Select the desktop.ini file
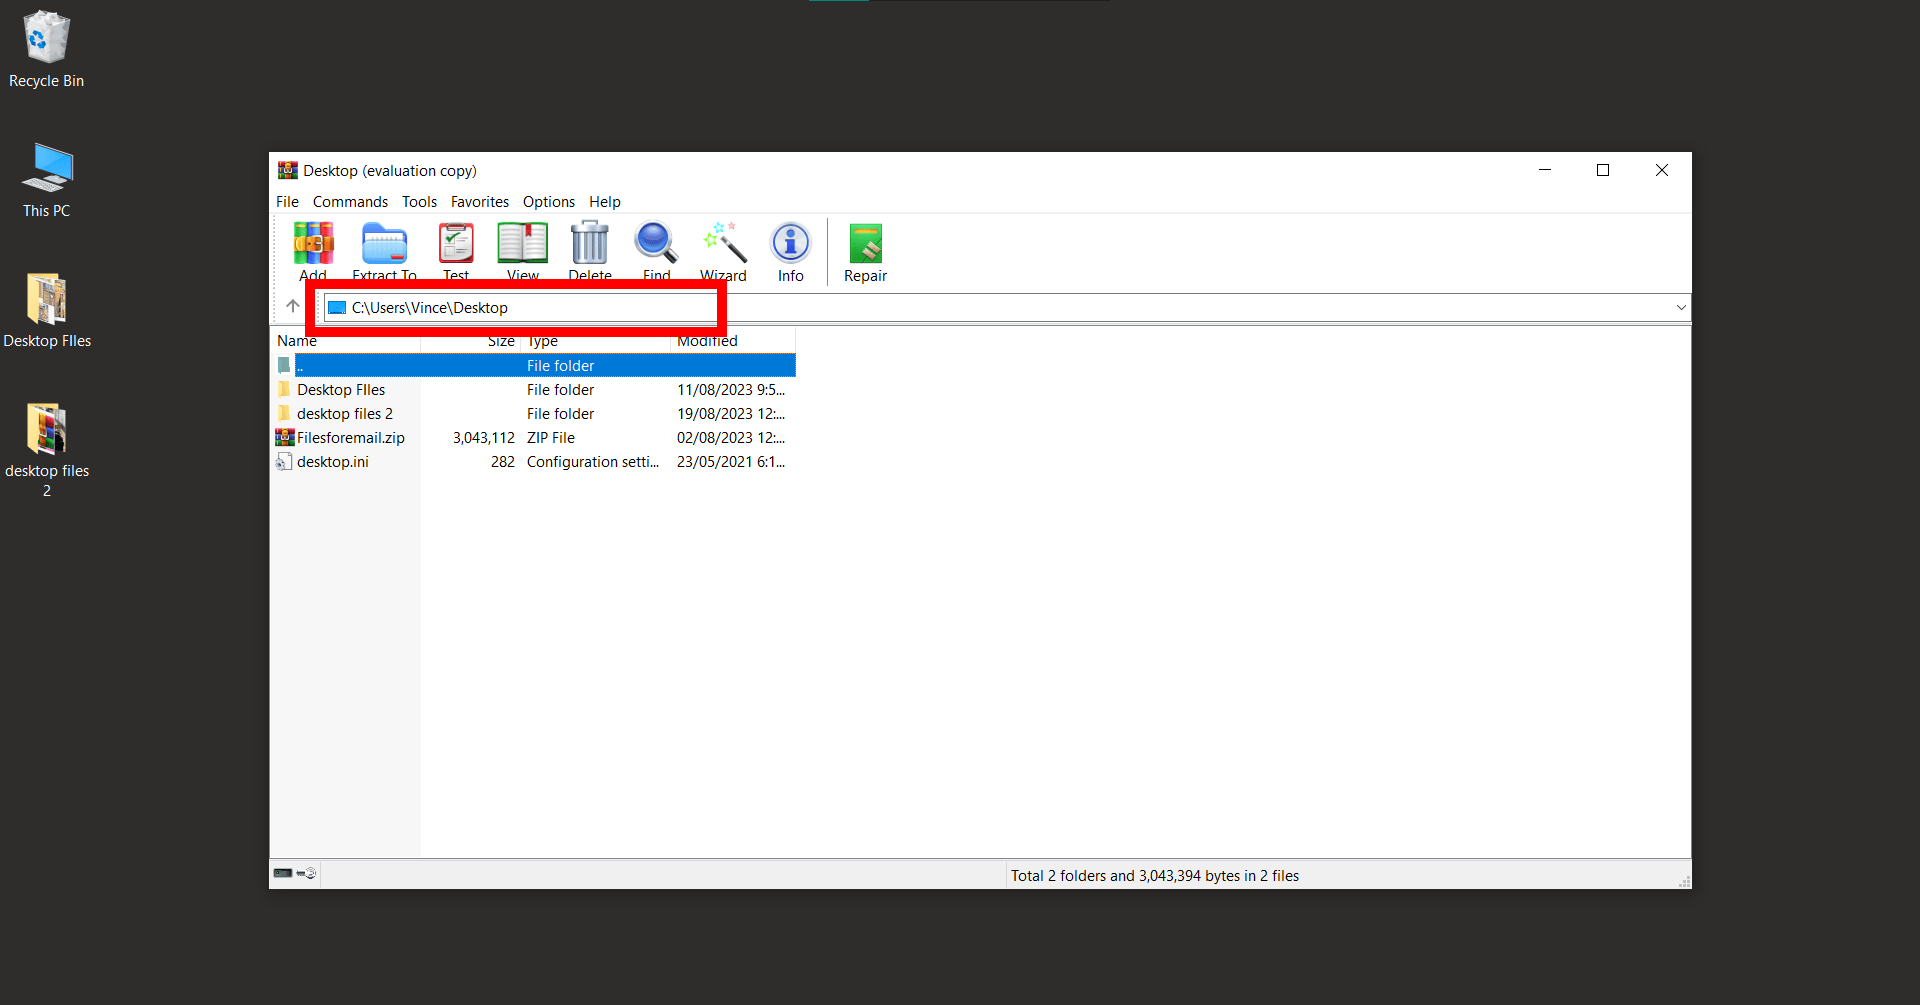Screen dimensions: 1920x1005 coord(332,461)
